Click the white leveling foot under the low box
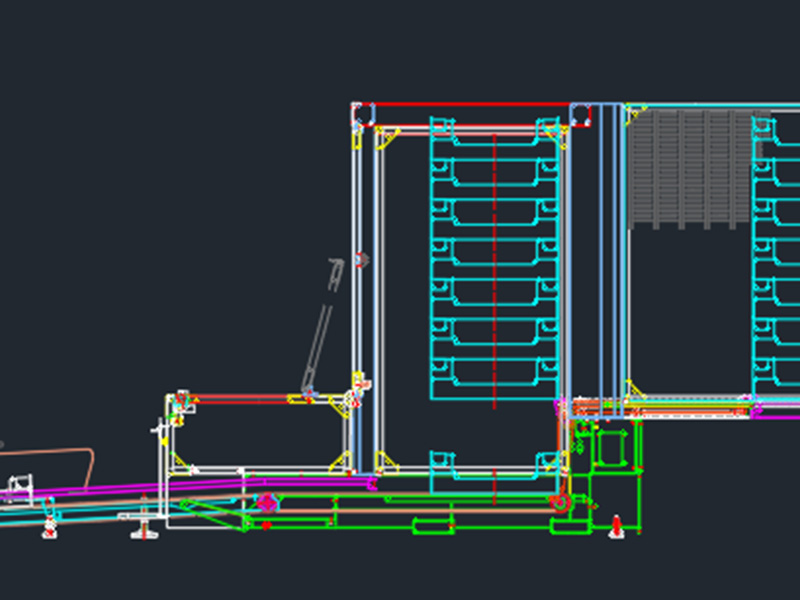Viewport: 800px width, 600px height. [x=146, y=528]
